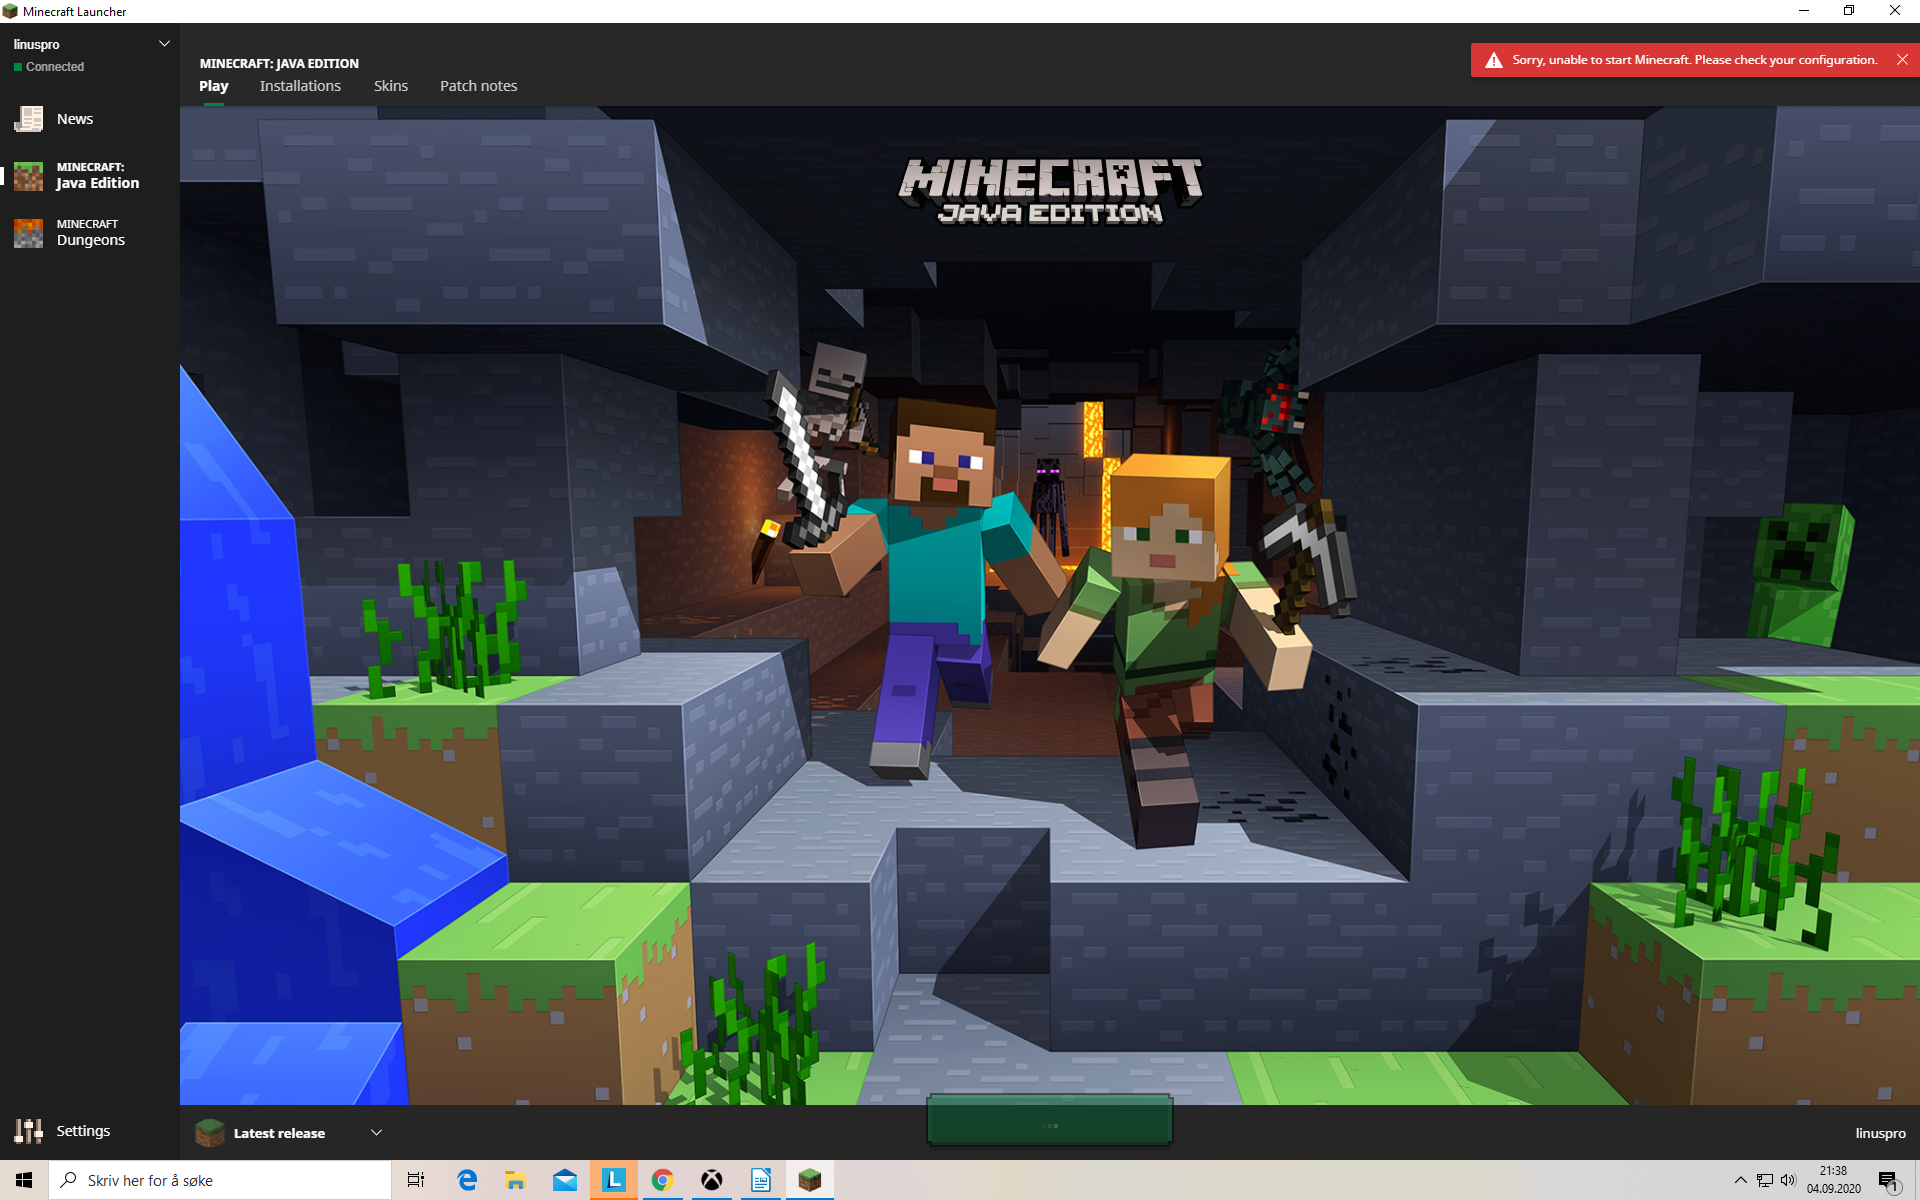1920x1200 pixels.
Task: Click the Latest release grass block icon
Action: coord(210,1133)
